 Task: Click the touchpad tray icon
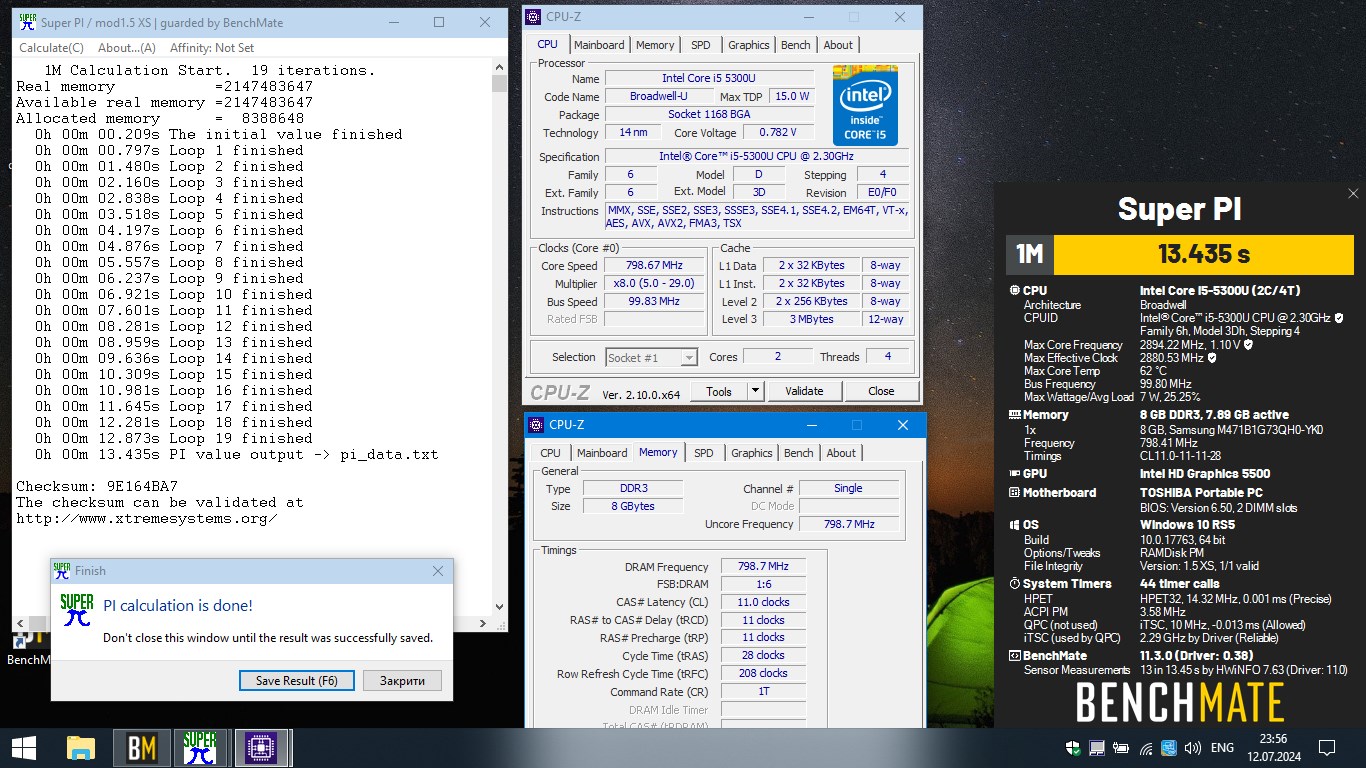click(x=1097, y=747)
